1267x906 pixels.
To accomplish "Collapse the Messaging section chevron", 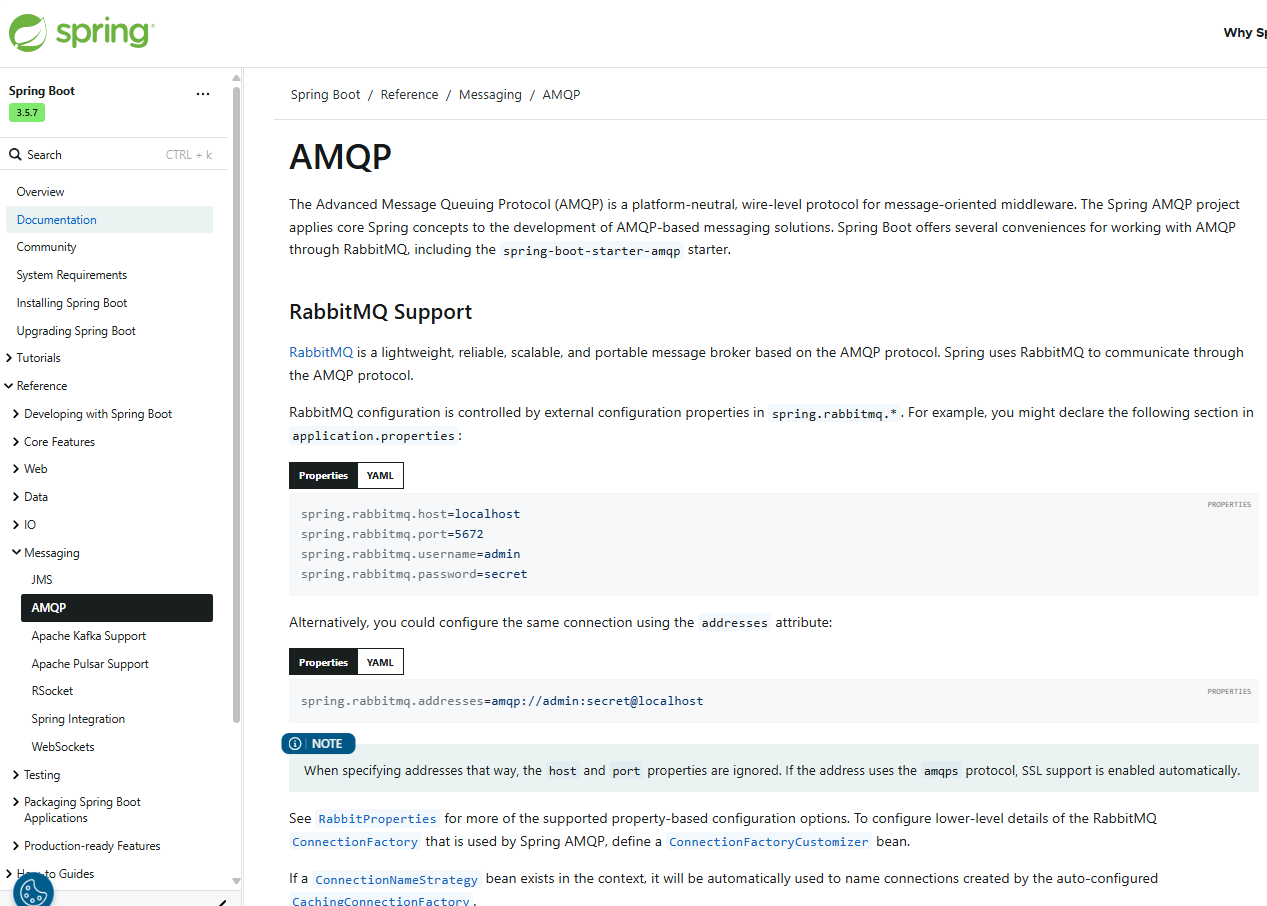I will [16, 553].
